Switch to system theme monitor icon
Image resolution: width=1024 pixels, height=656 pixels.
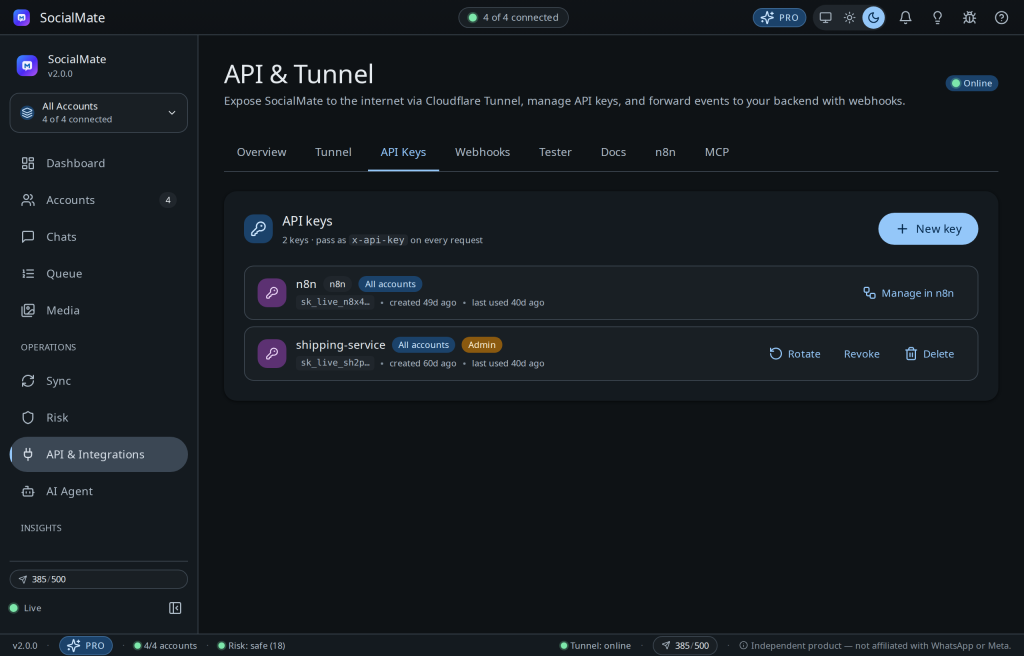(825, 18)
